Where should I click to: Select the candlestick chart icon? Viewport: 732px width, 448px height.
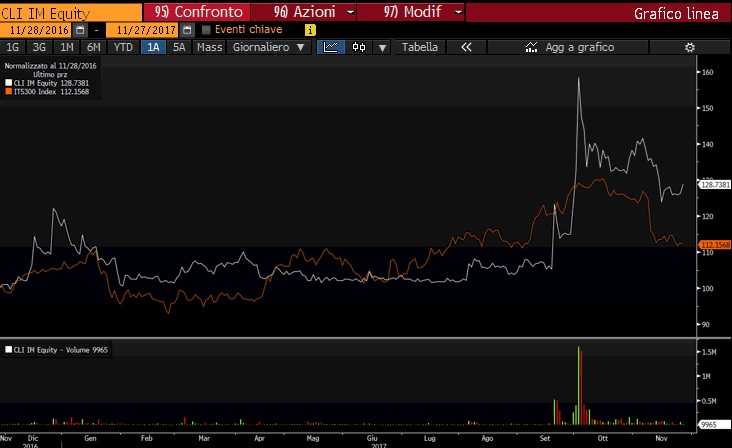359,47
